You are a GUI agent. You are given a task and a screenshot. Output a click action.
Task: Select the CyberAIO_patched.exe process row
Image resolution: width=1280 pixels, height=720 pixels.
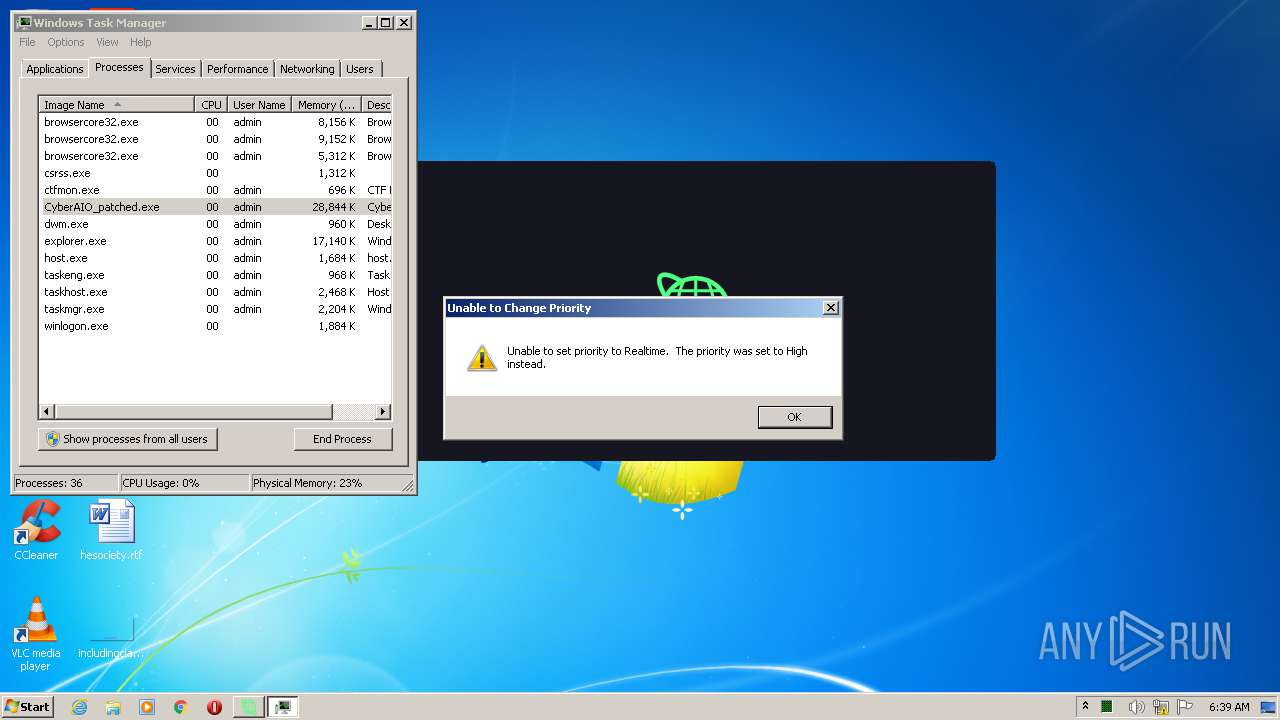tap(215, 207)
